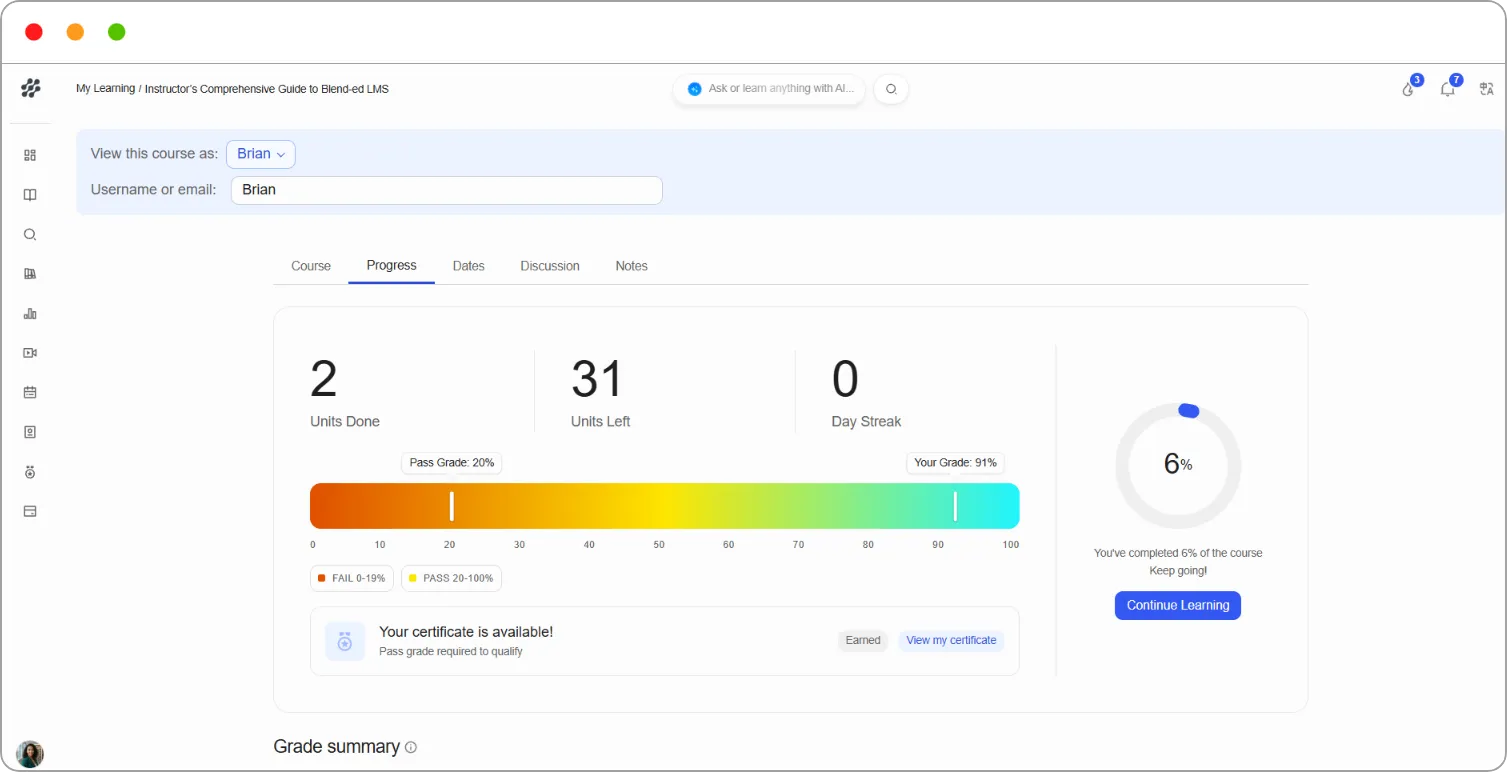Screen dimensions: 1507x772
Task: Click the '31' Units Left count
Action: pos(597,380)
